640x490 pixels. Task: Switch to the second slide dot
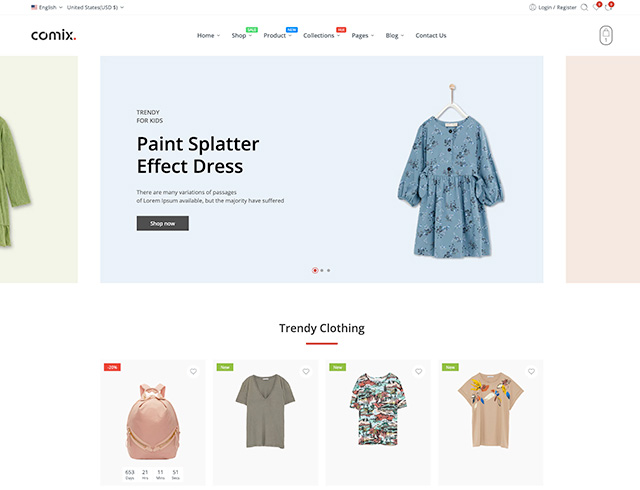click(322, 270)
